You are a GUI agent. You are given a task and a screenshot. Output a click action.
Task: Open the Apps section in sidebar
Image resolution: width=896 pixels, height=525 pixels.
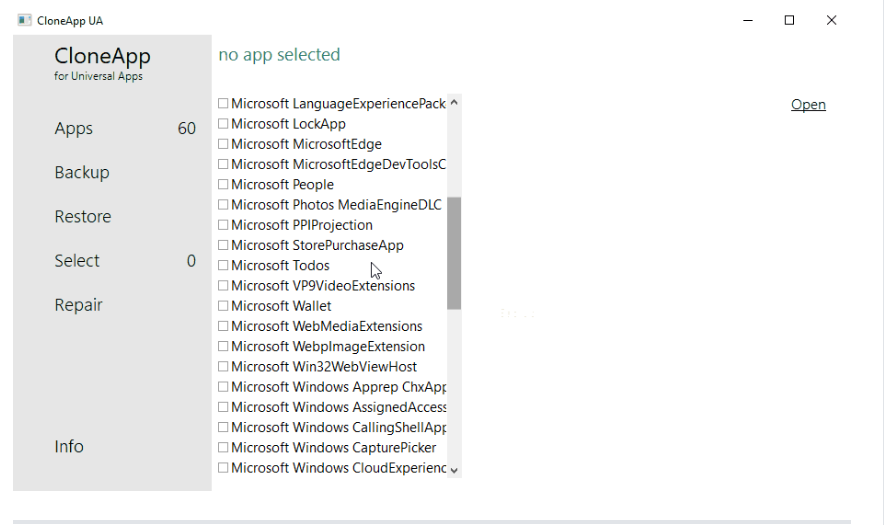point(74,129)
